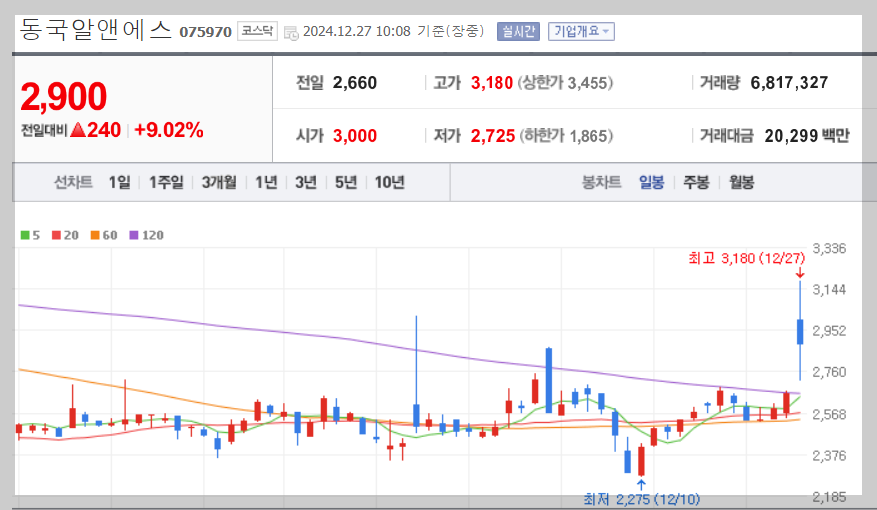This screenshot has width=877, height=510.
Task: Click the purple 120-day average legend swatch
Action: [134, 235]
